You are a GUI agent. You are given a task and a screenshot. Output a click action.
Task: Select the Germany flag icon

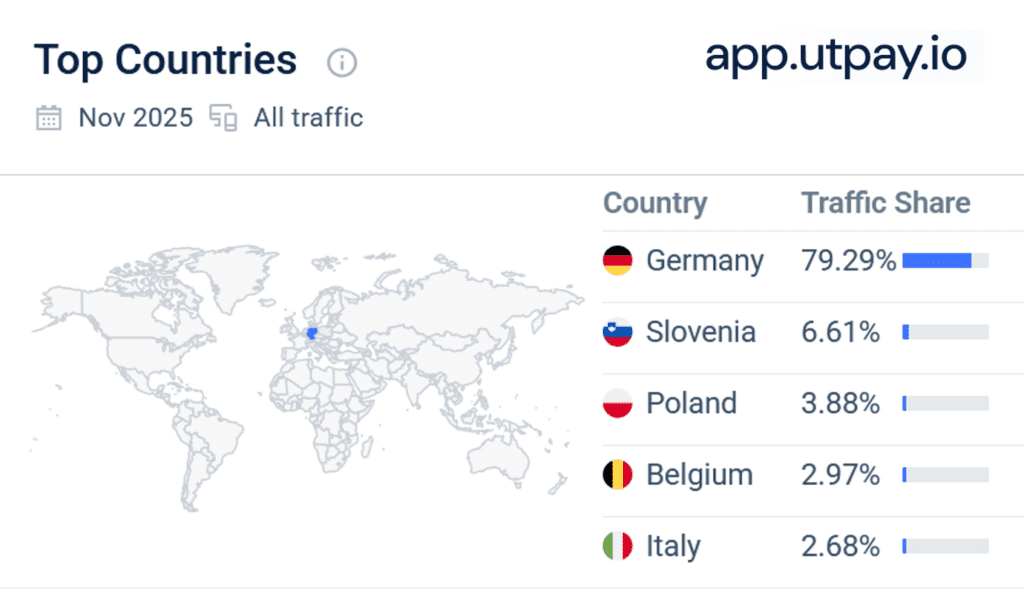pos(618,260)
